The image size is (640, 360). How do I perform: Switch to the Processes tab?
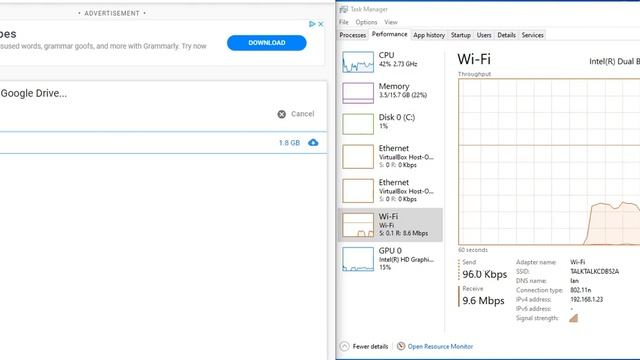click(353, 35)
